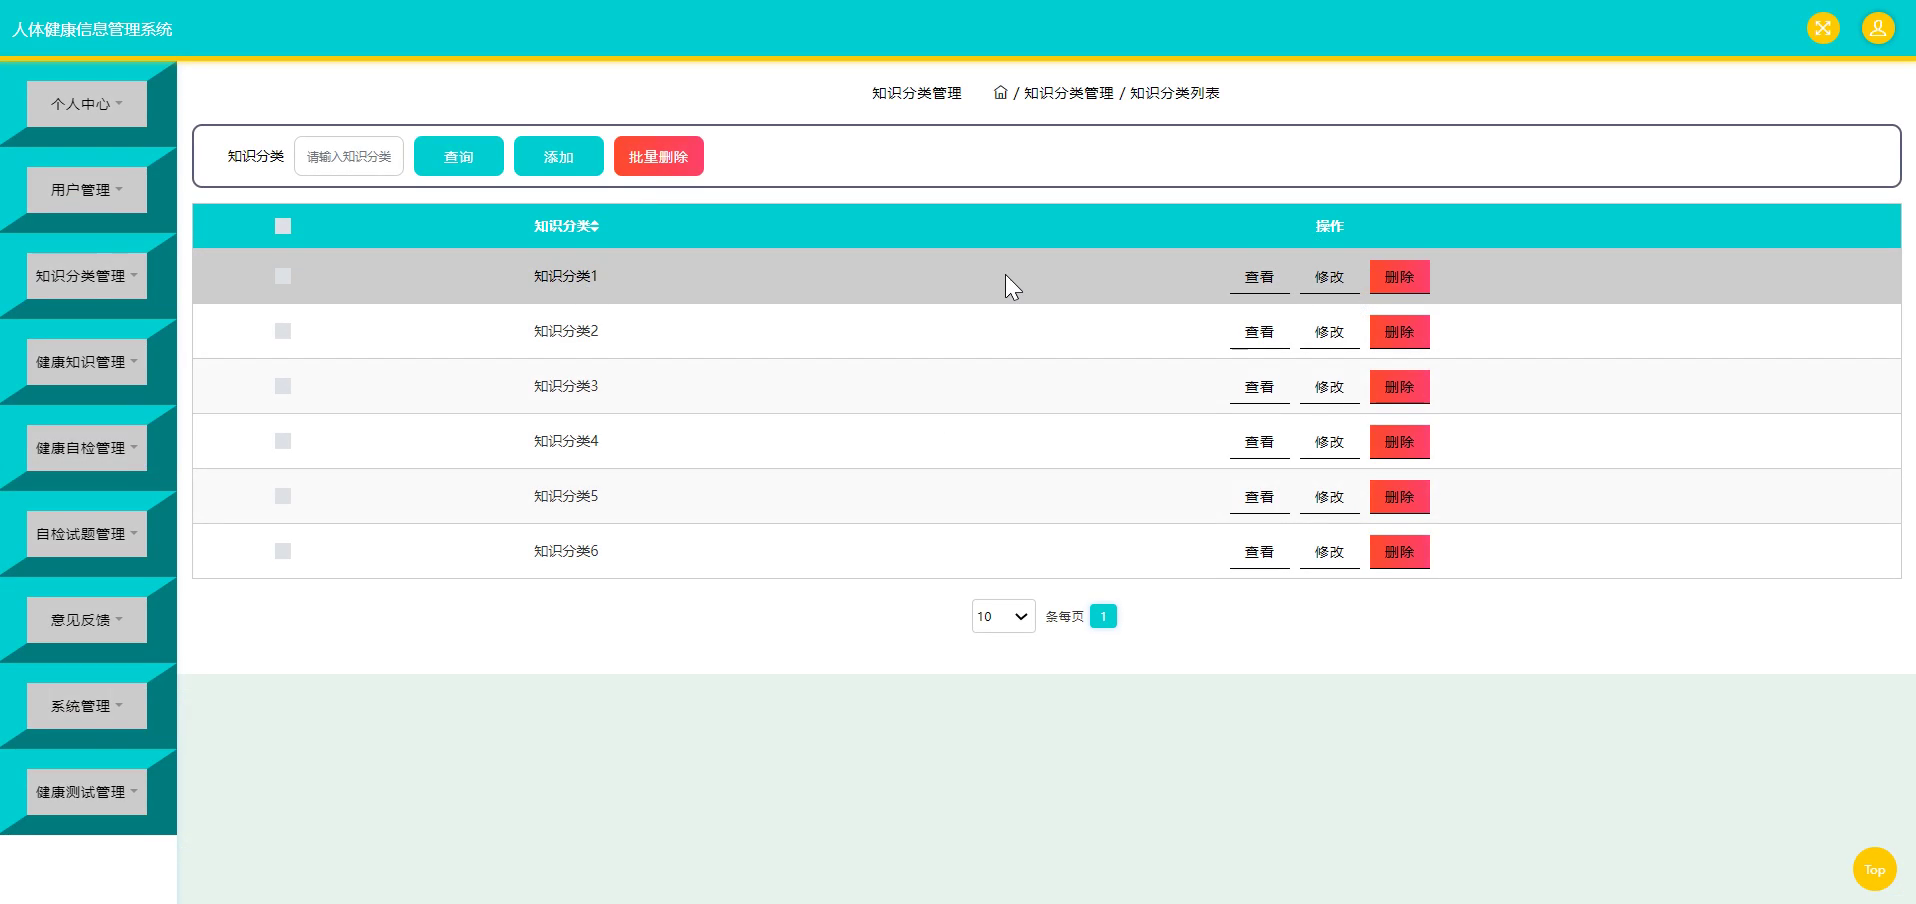Click 修改 for 知识分类1
This screenshot has width=1916, height=904.
(x=1329, y=277)
